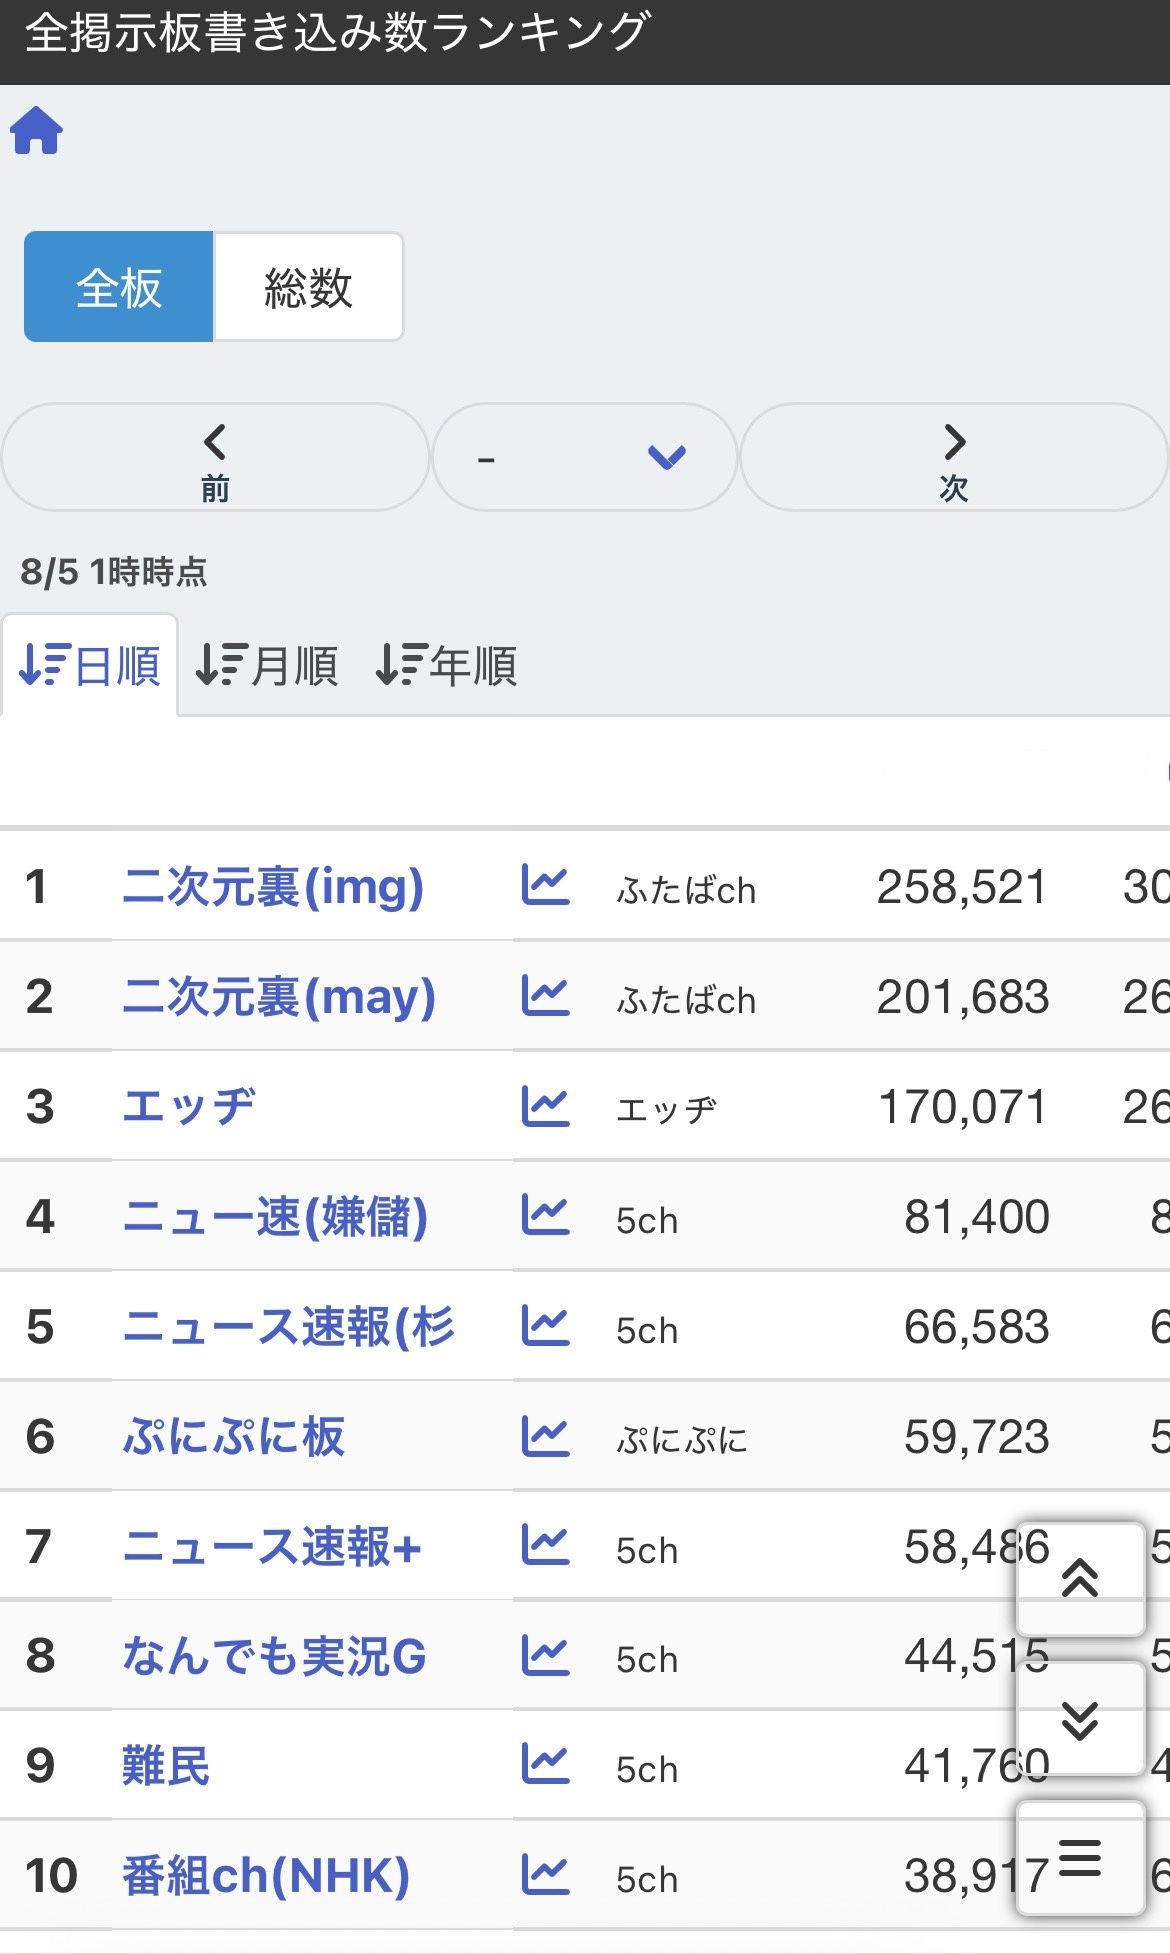The height and width of the screenshot is (1954, 1170).
Task: Jump to bottom with double-down arrow
Action: [1080, 1719]
